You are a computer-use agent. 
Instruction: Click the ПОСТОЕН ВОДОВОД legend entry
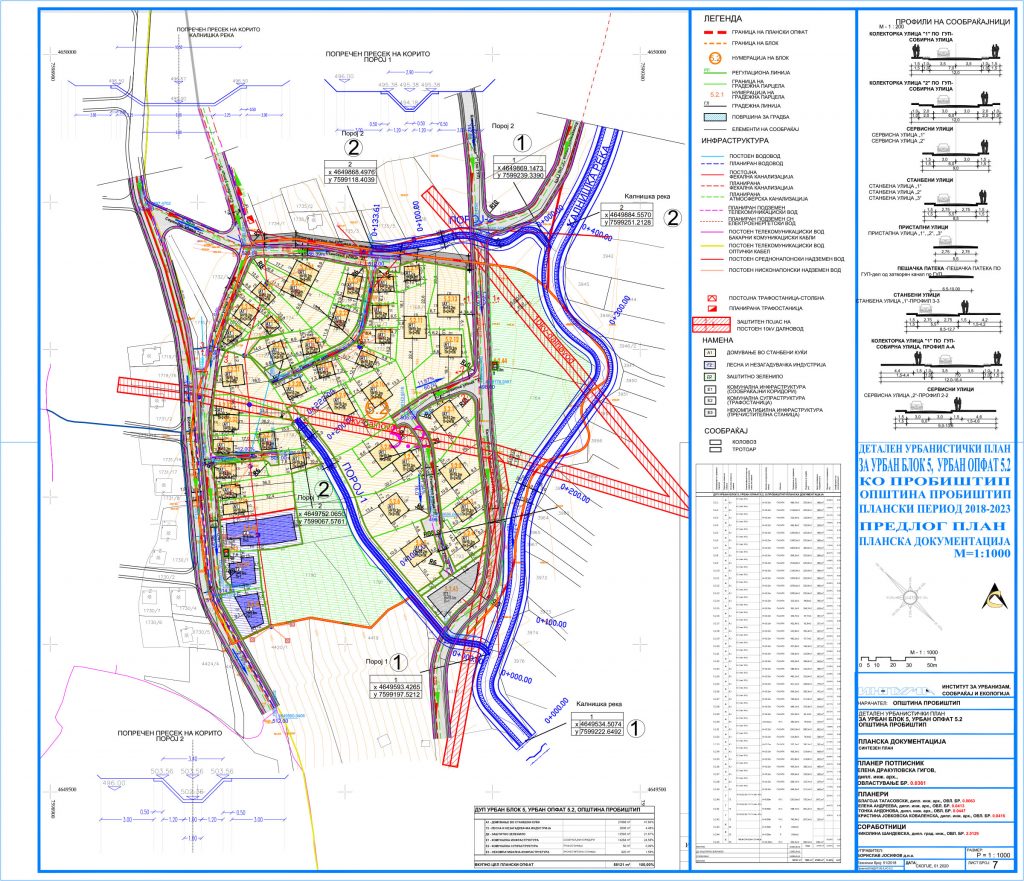[x=754, y=156]
